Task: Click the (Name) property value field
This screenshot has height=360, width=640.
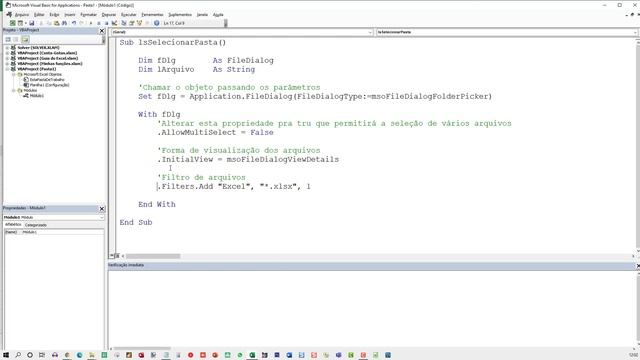Action: click(62, 232)
